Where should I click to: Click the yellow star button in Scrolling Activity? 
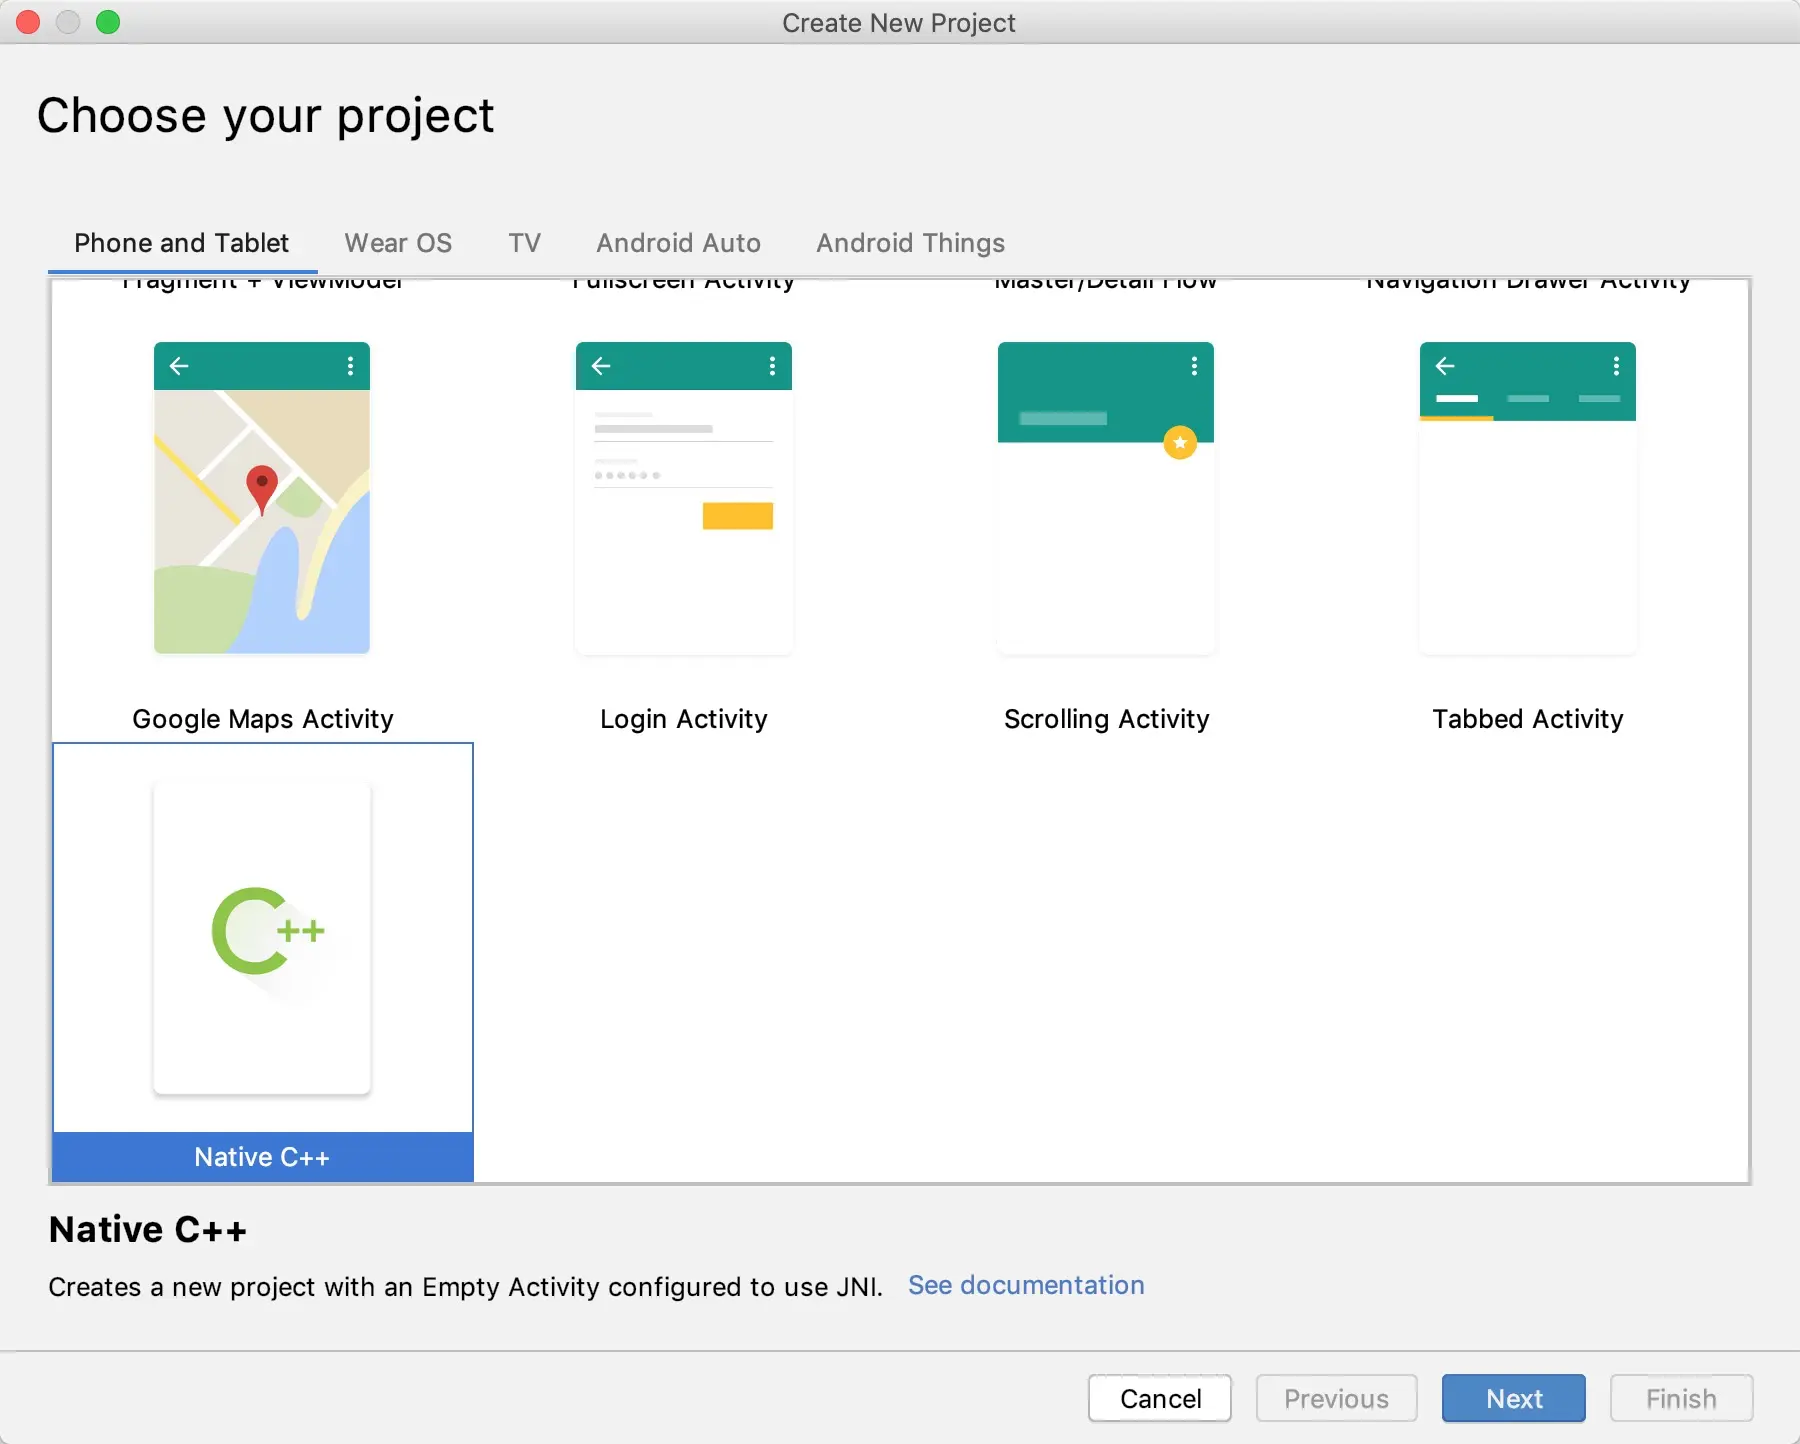1180,442
